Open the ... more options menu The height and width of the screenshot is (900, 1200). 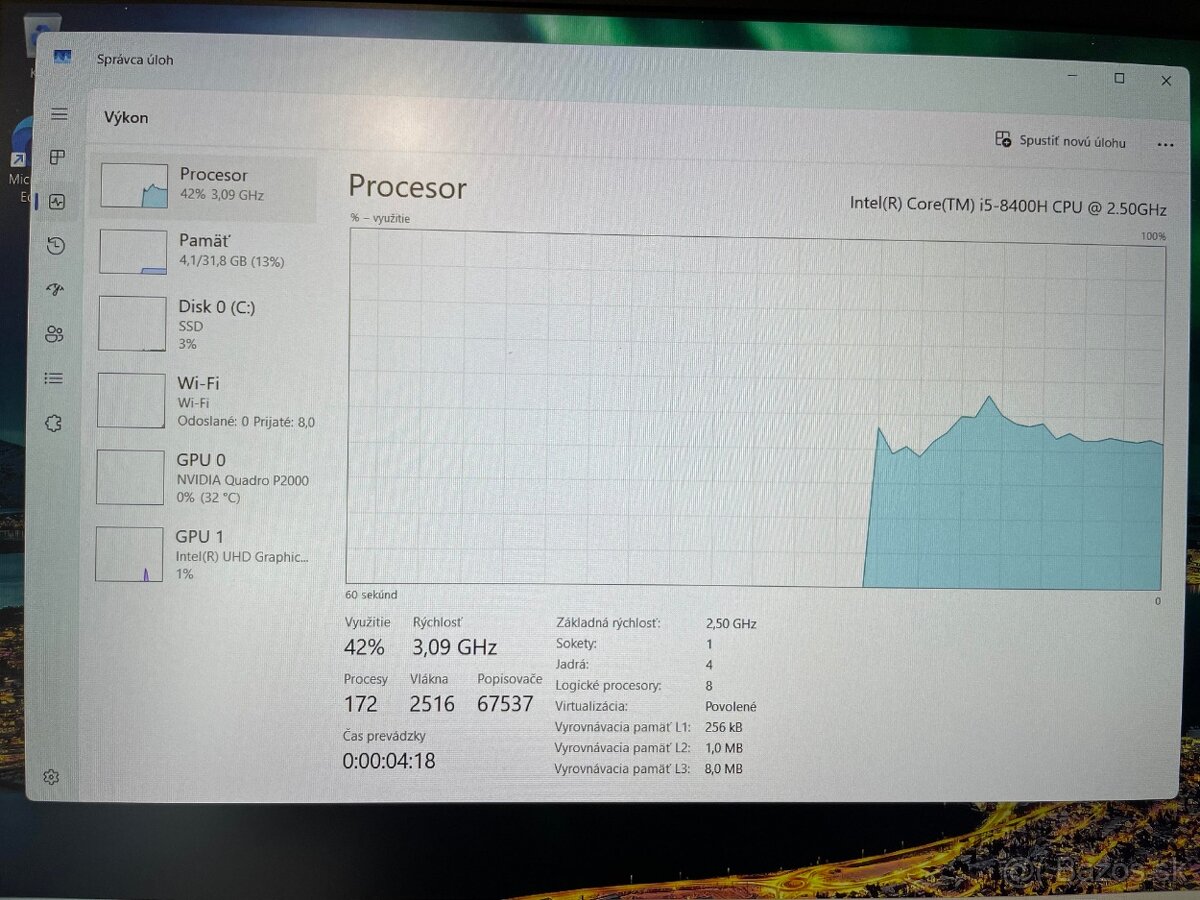coord(1165,143)
